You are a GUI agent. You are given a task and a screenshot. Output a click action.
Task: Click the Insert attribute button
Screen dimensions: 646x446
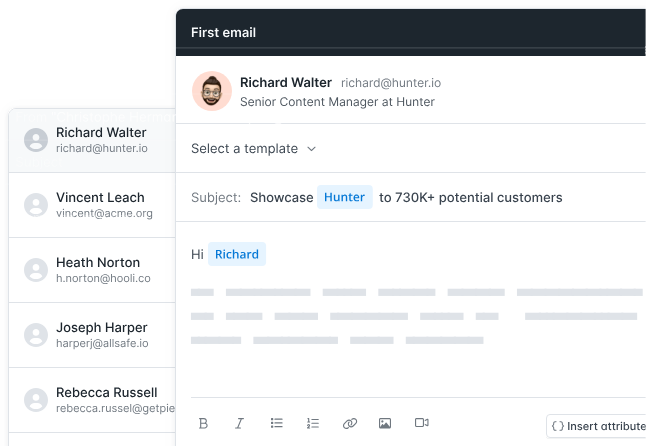(596, 426)
